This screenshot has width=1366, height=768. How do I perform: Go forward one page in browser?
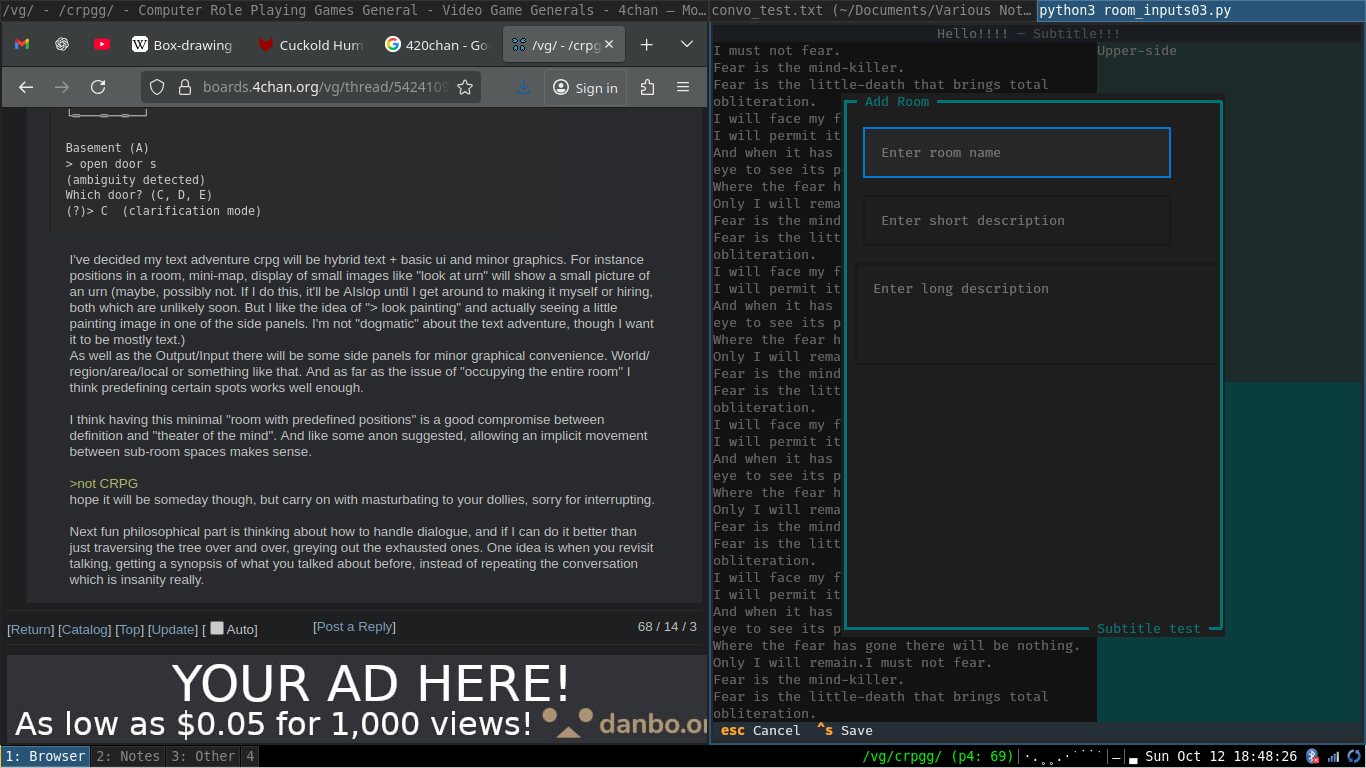62,87
